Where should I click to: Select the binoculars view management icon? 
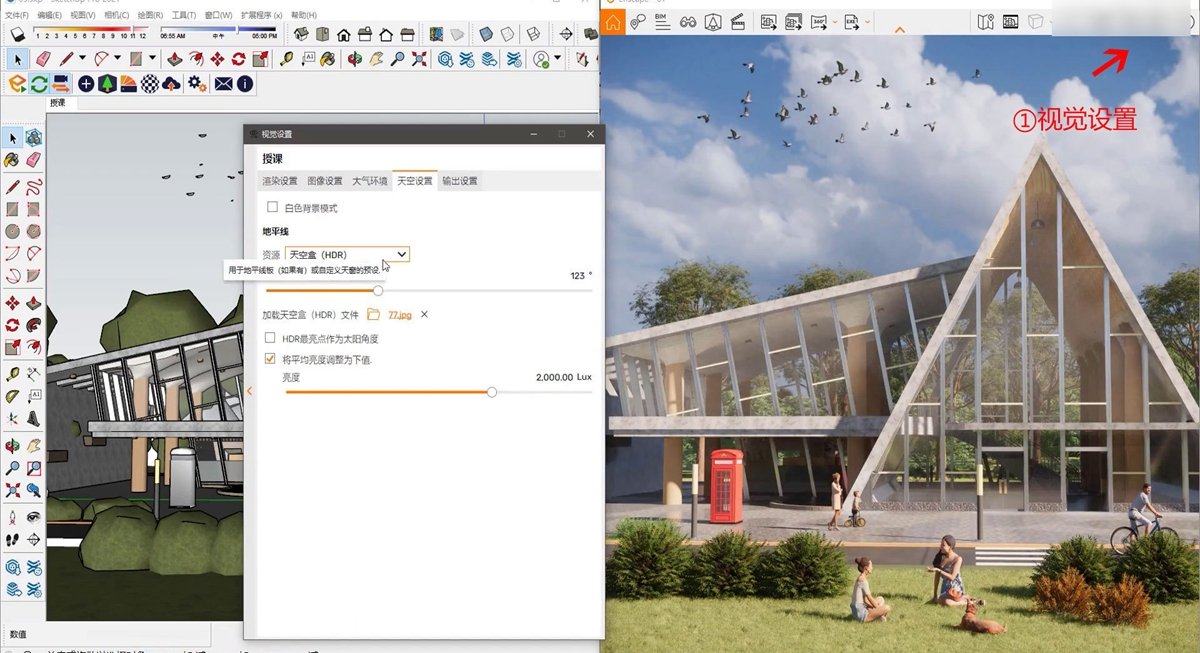click(688, 21)
